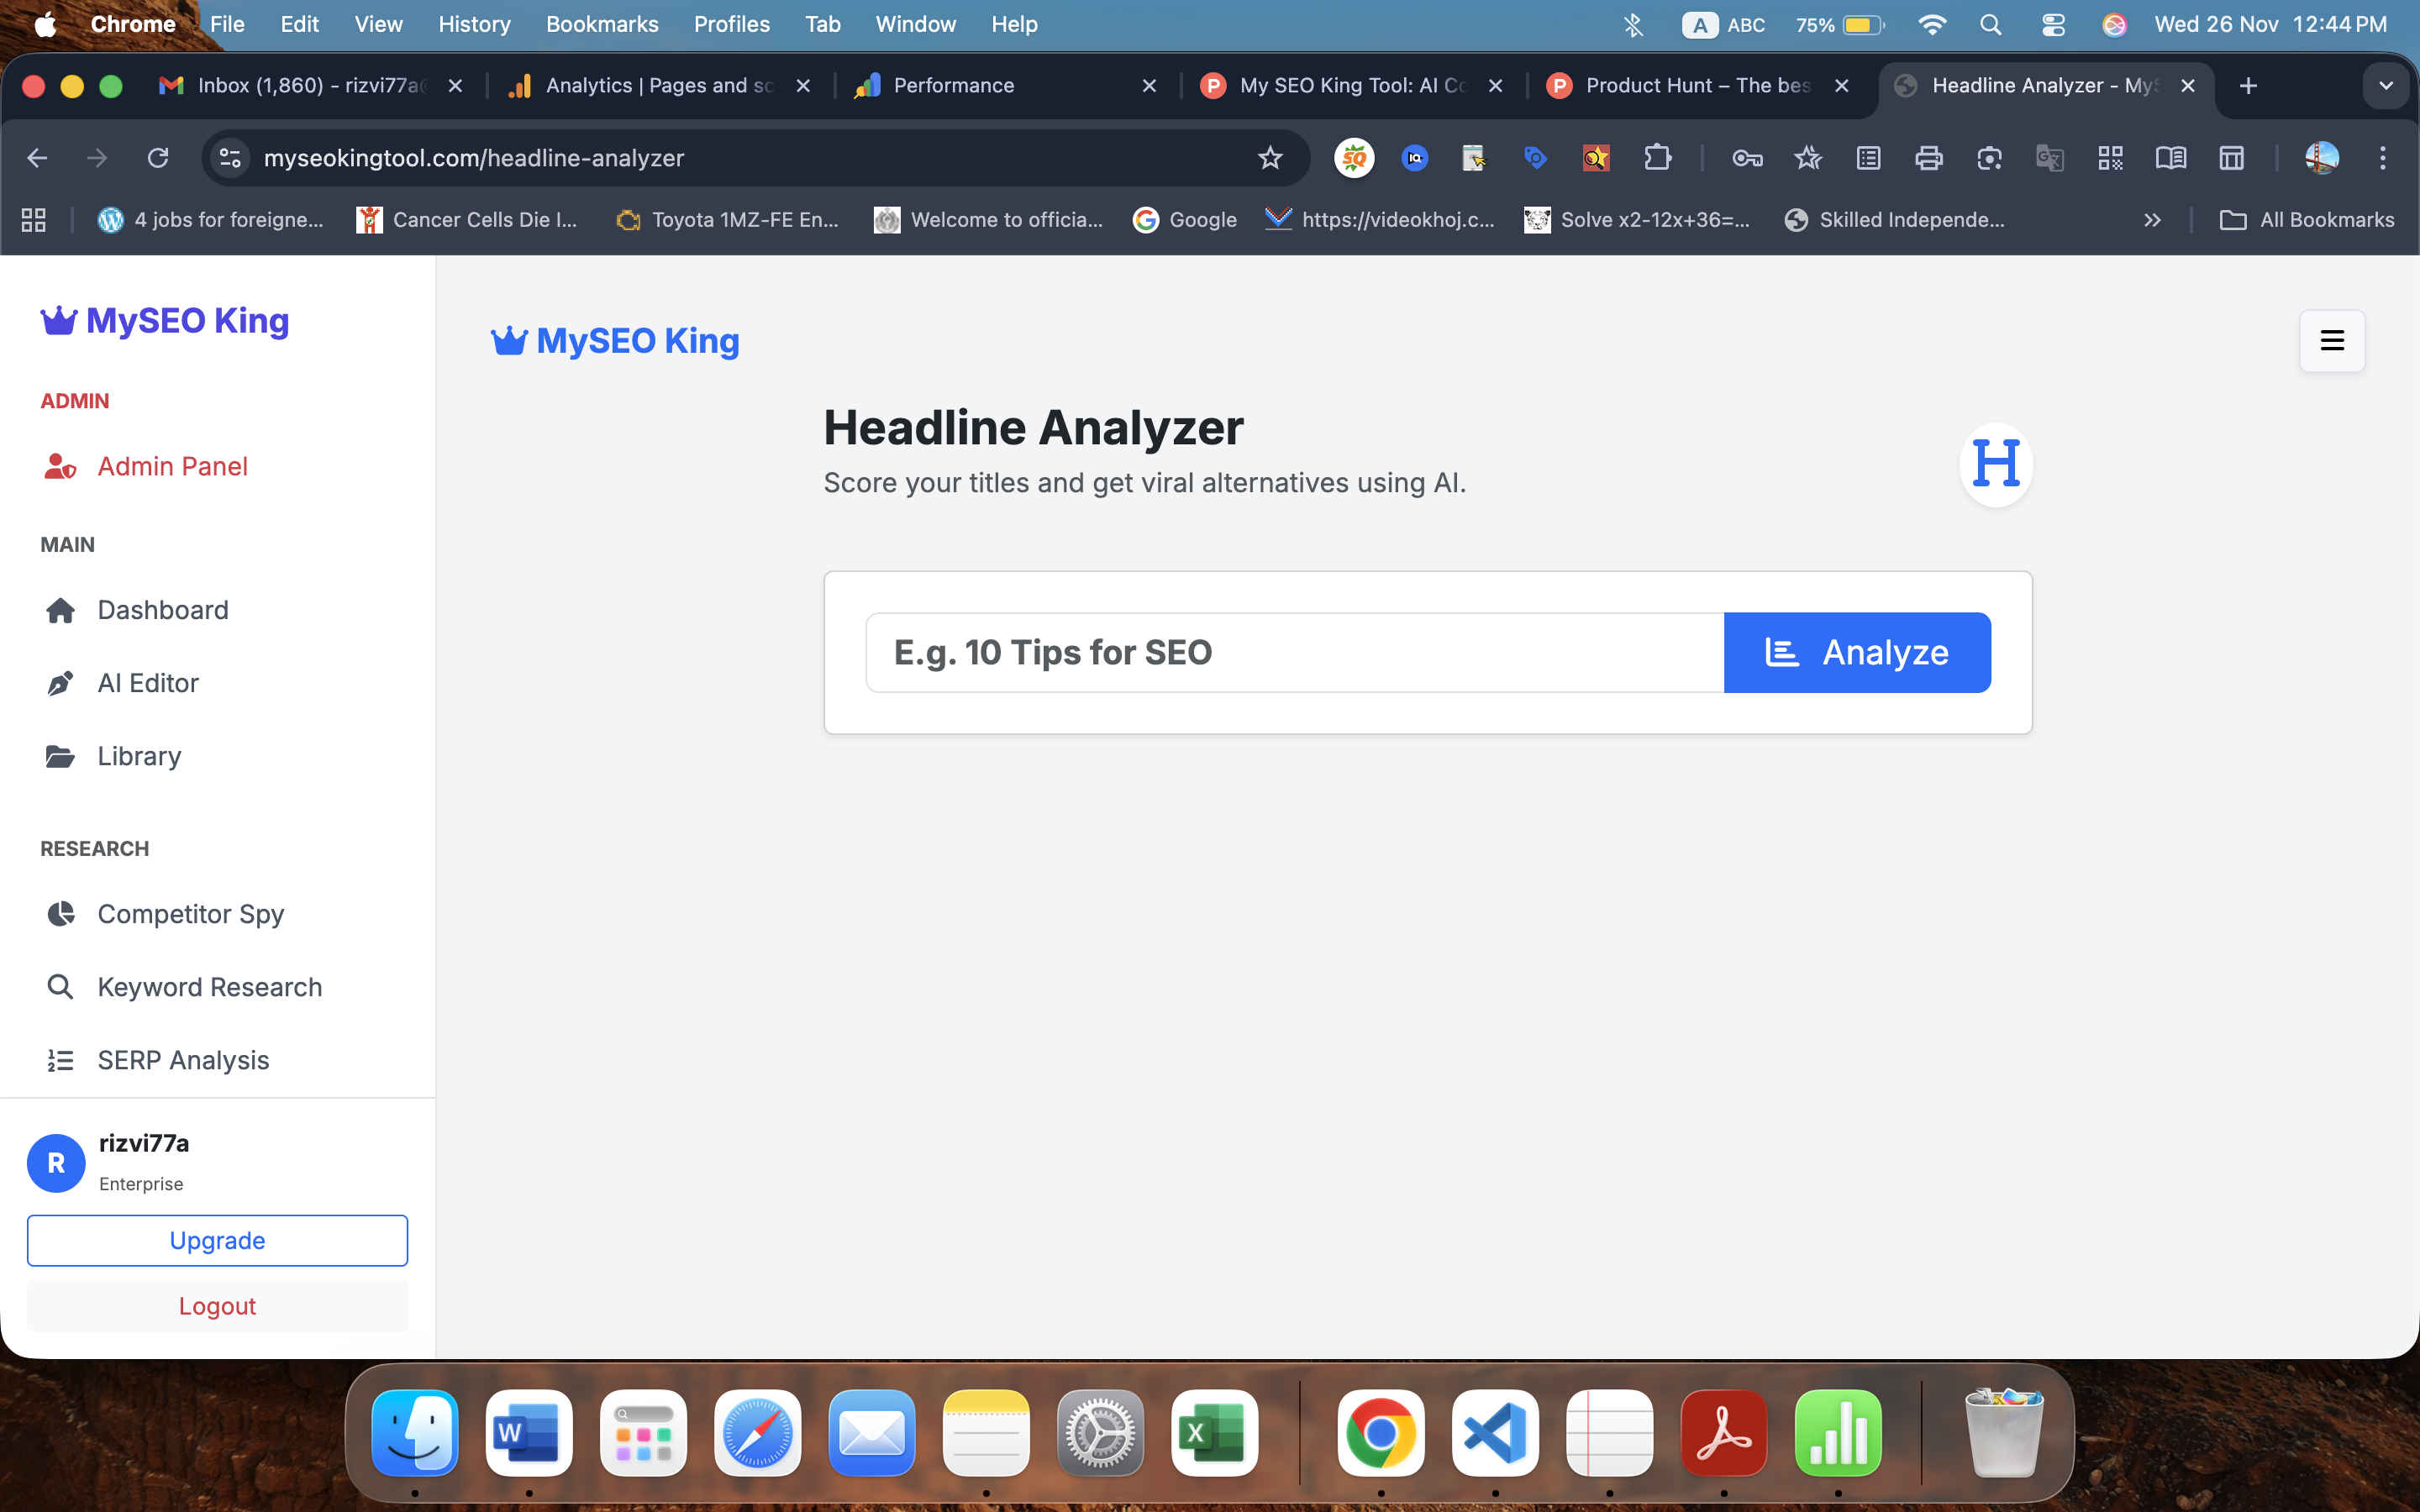
Task: Bookmark this page with the star icon
Action: point(1270,158)
